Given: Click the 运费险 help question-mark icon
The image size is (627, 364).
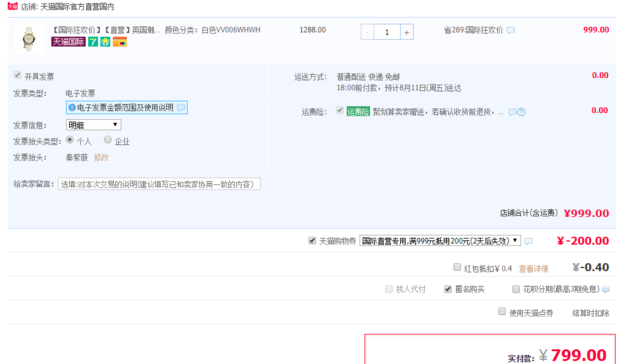Looking at the screenshot, I should [521, 112].
